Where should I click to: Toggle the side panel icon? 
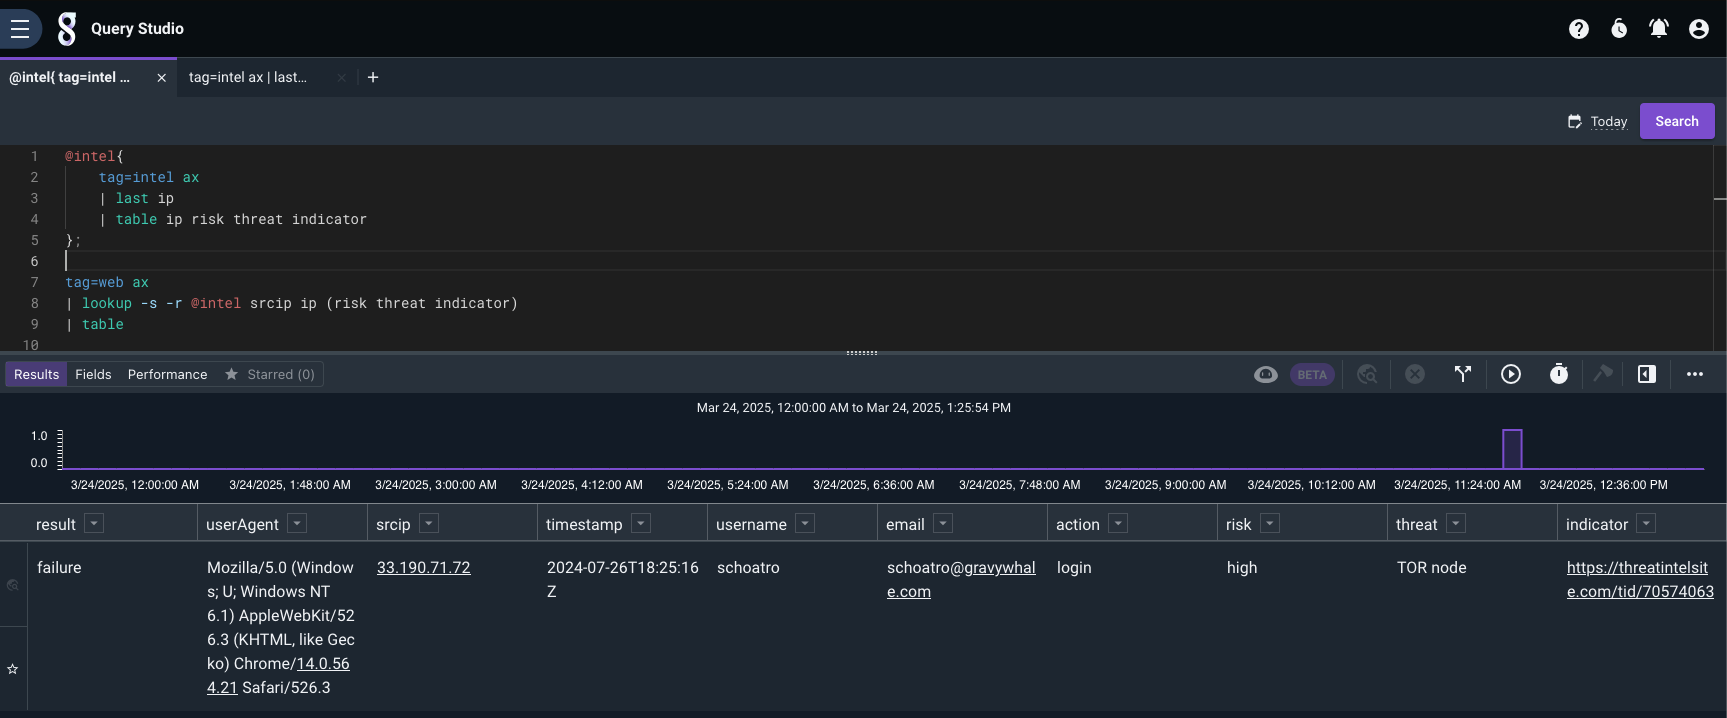coord(1647,374)
